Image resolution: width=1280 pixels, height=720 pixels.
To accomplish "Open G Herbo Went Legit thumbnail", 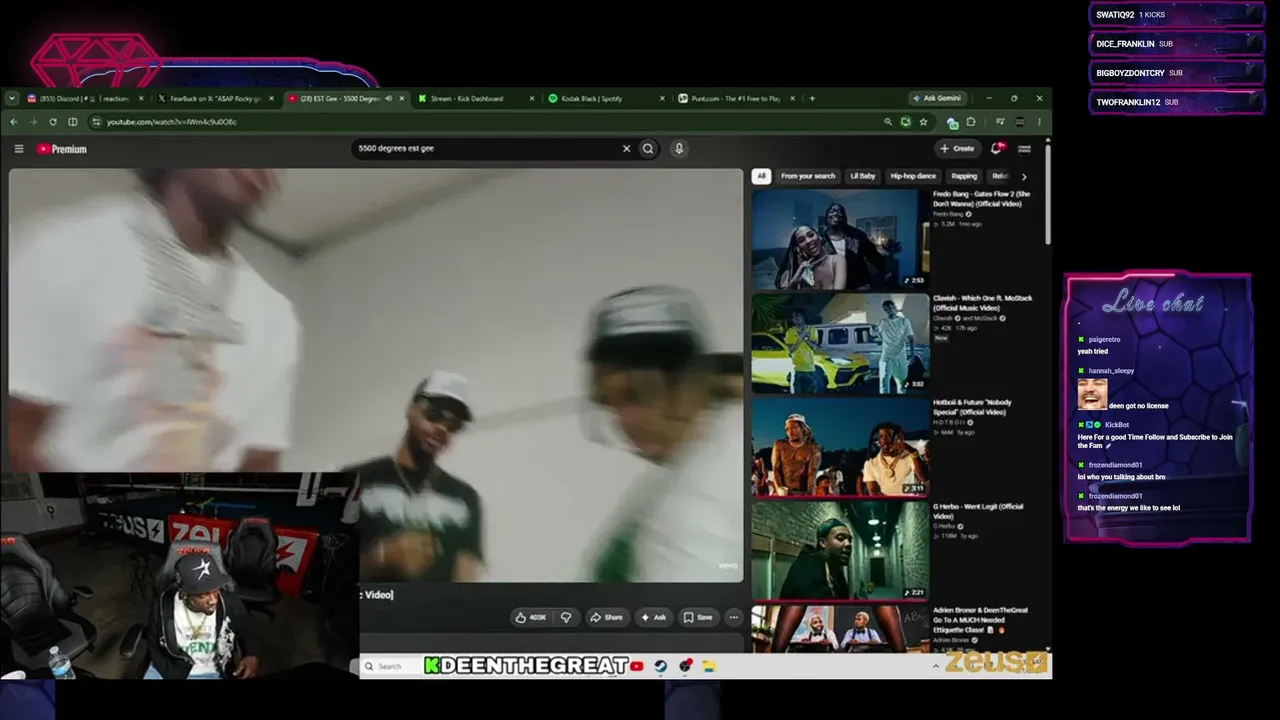I will tap(840, 551).
